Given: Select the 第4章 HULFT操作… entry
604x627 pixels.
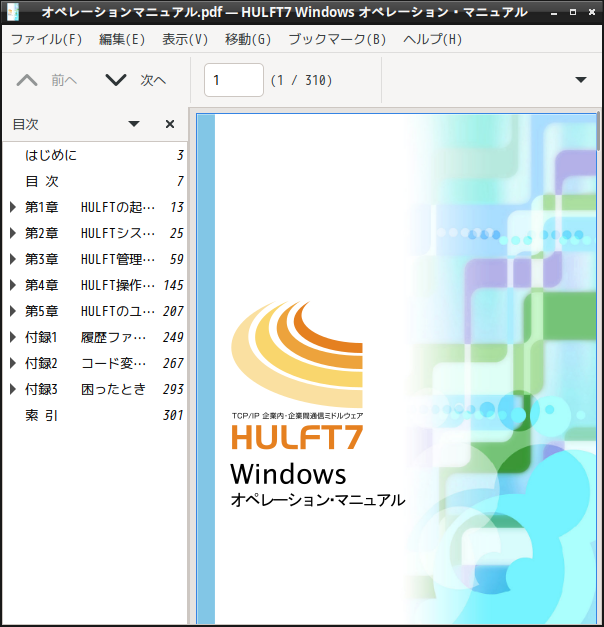Looking at the screenshot, I should tap(95, 285).
